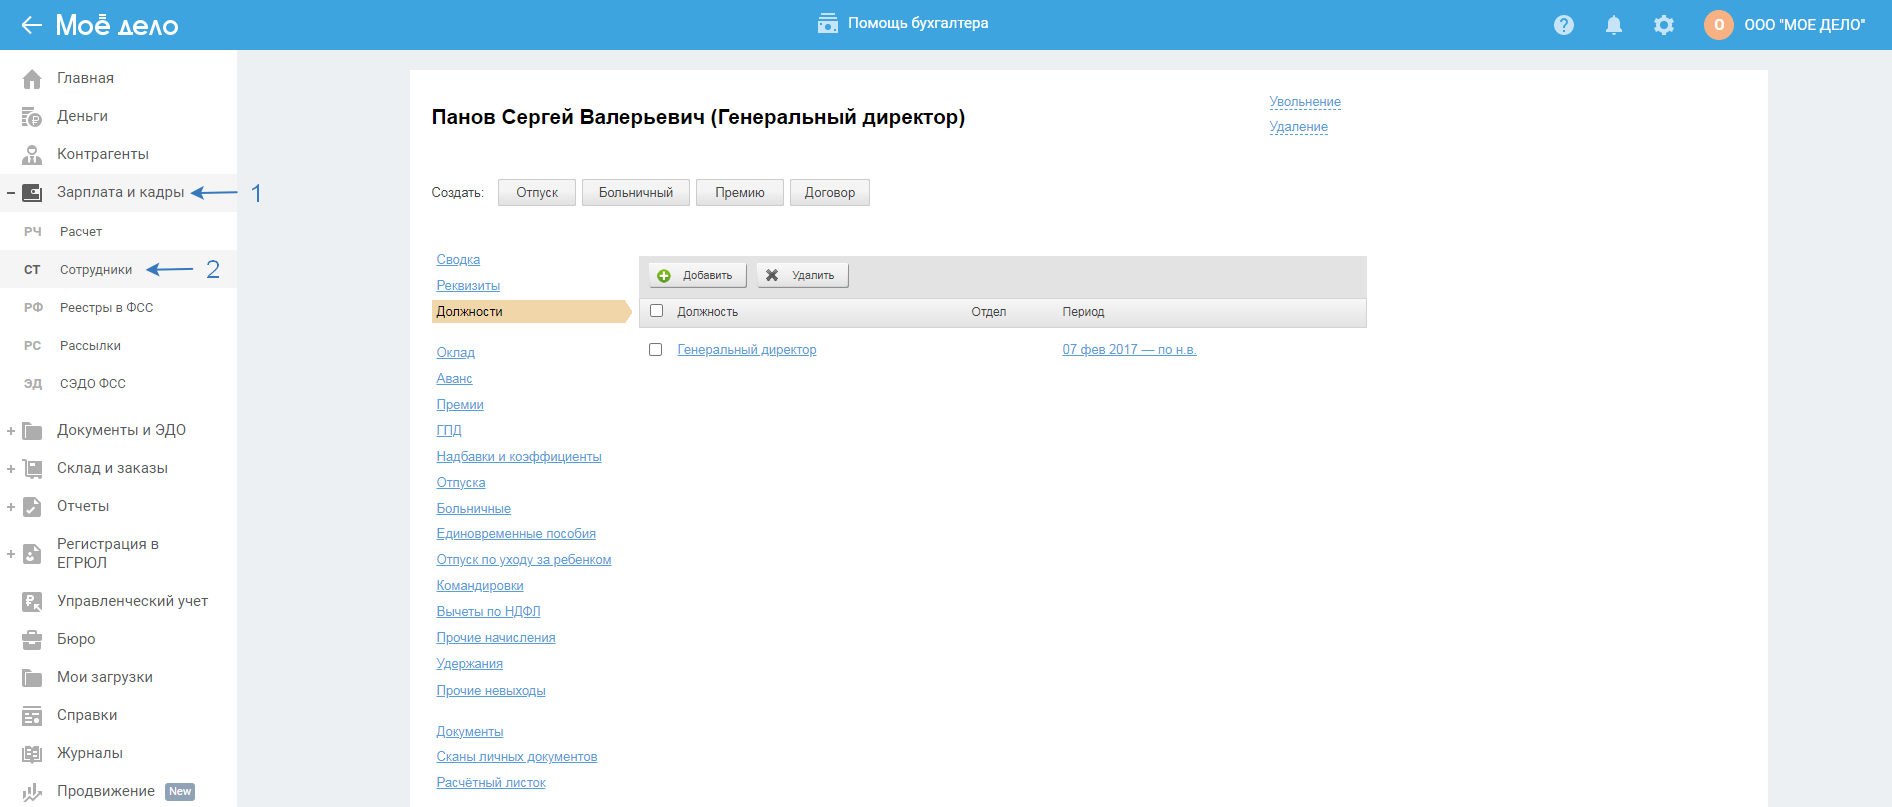Click the Зарплата и кадры wallet icon
Viewport: 1892px width, 807px height.
click(x=32, y=192)
